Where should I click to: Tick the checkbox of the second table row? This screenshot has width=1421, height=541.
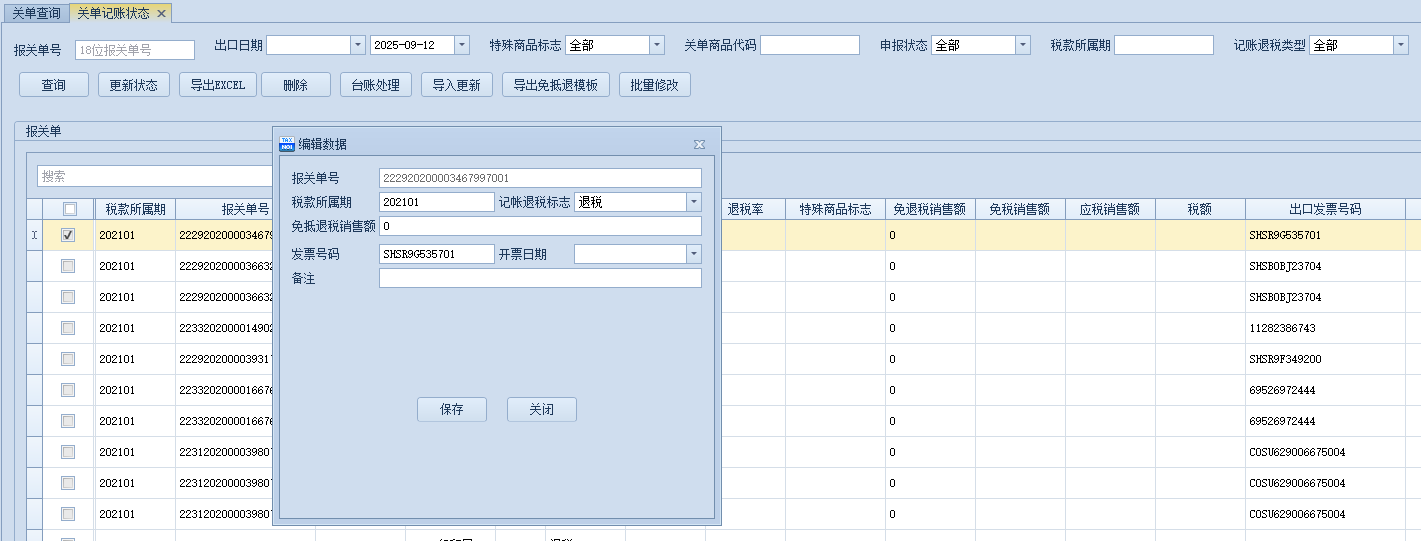click(68, 266)
